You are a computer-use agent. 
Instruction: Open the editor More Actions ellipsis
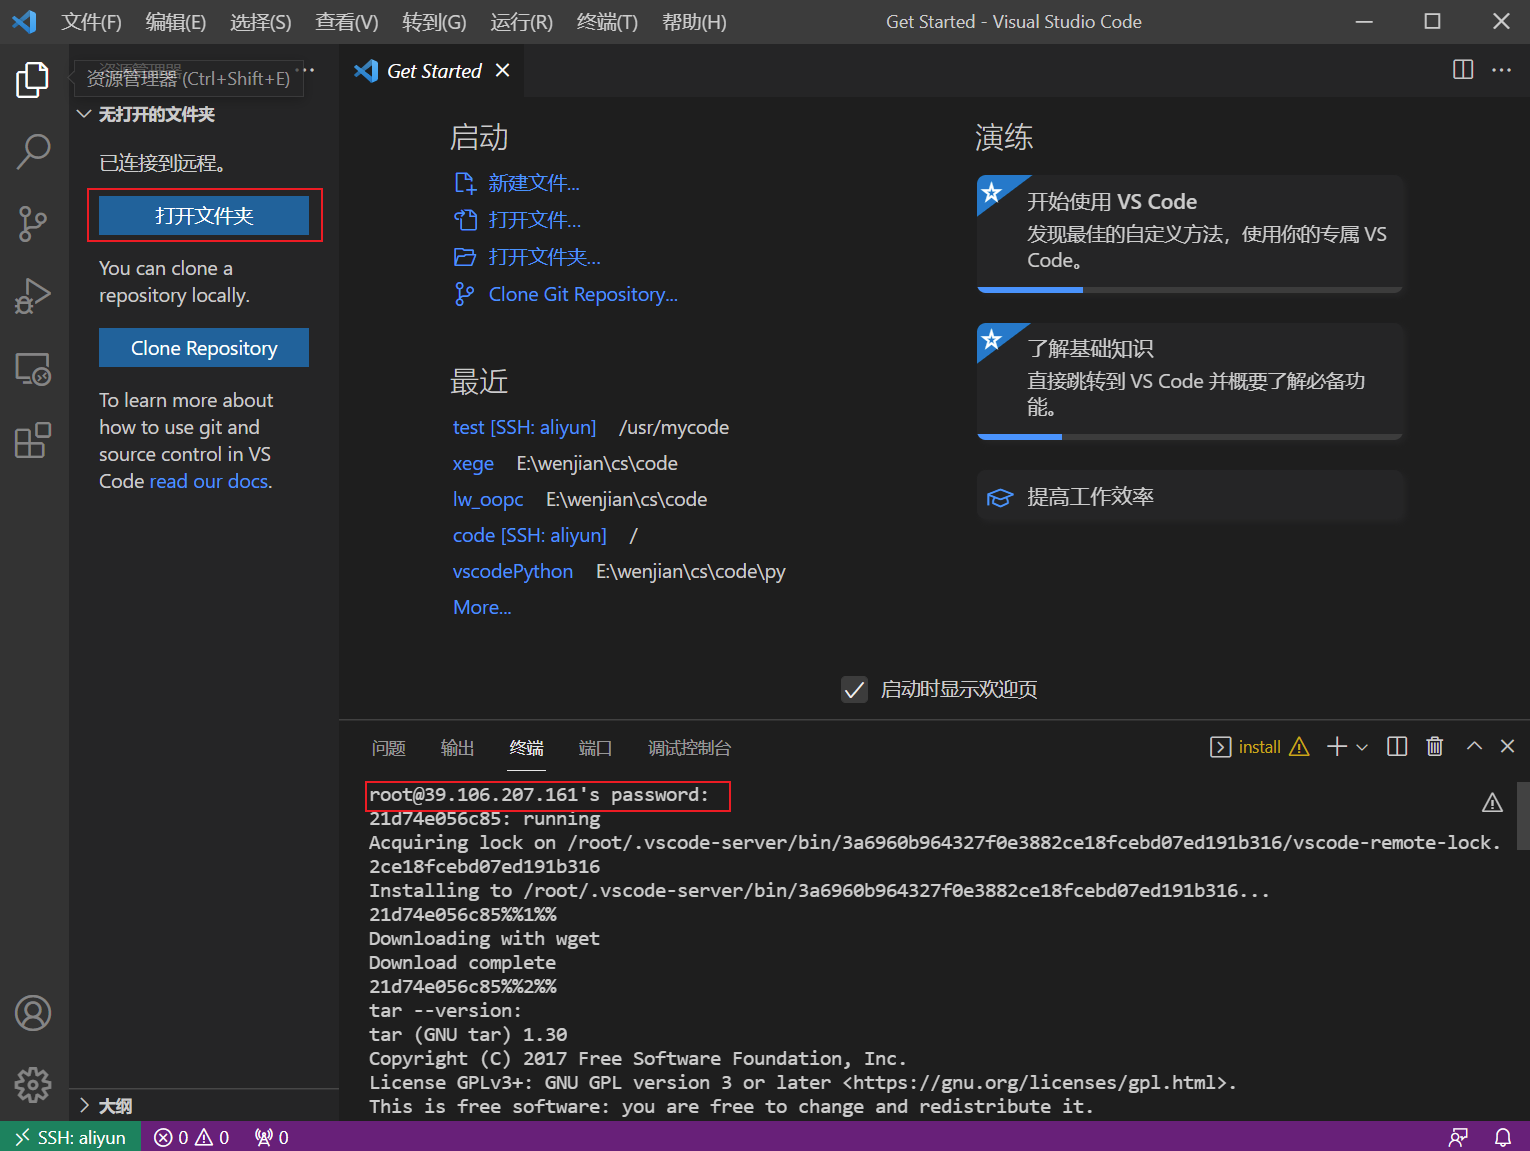[x=1501, y=70]
